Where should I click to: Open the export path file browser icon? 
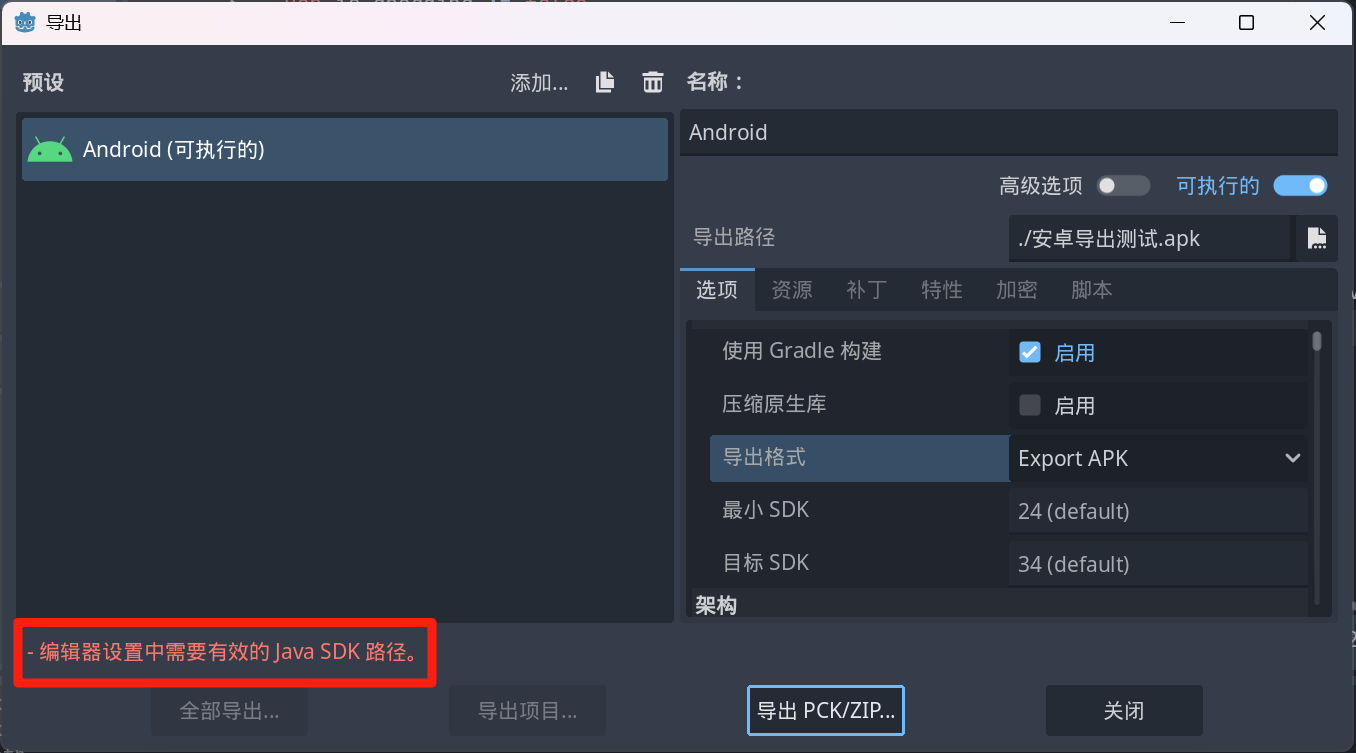click(1317, 238)
